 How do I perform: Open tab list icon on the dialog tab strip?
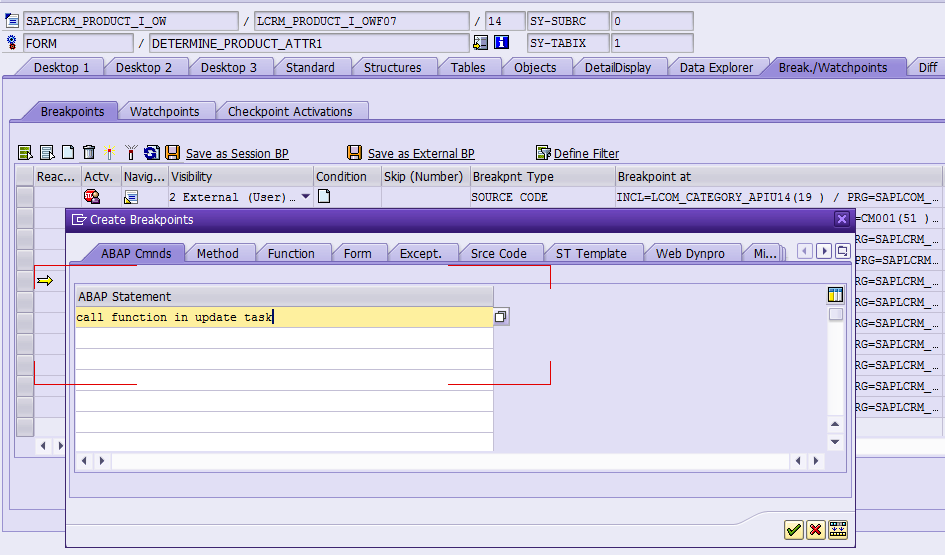click(843, 251)
